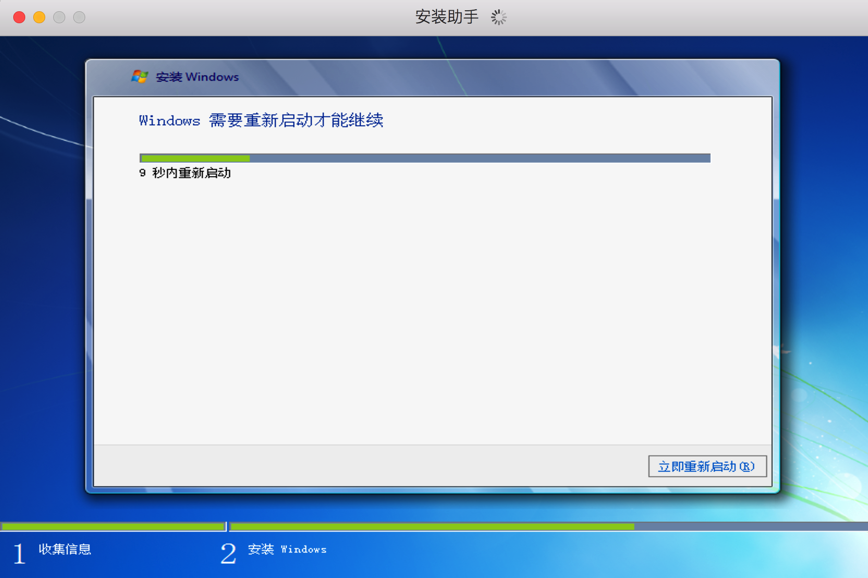Viewport: 868px width, 578px height.
Task: Click the Windows flag logo in installer title
Action: [140, 76]
